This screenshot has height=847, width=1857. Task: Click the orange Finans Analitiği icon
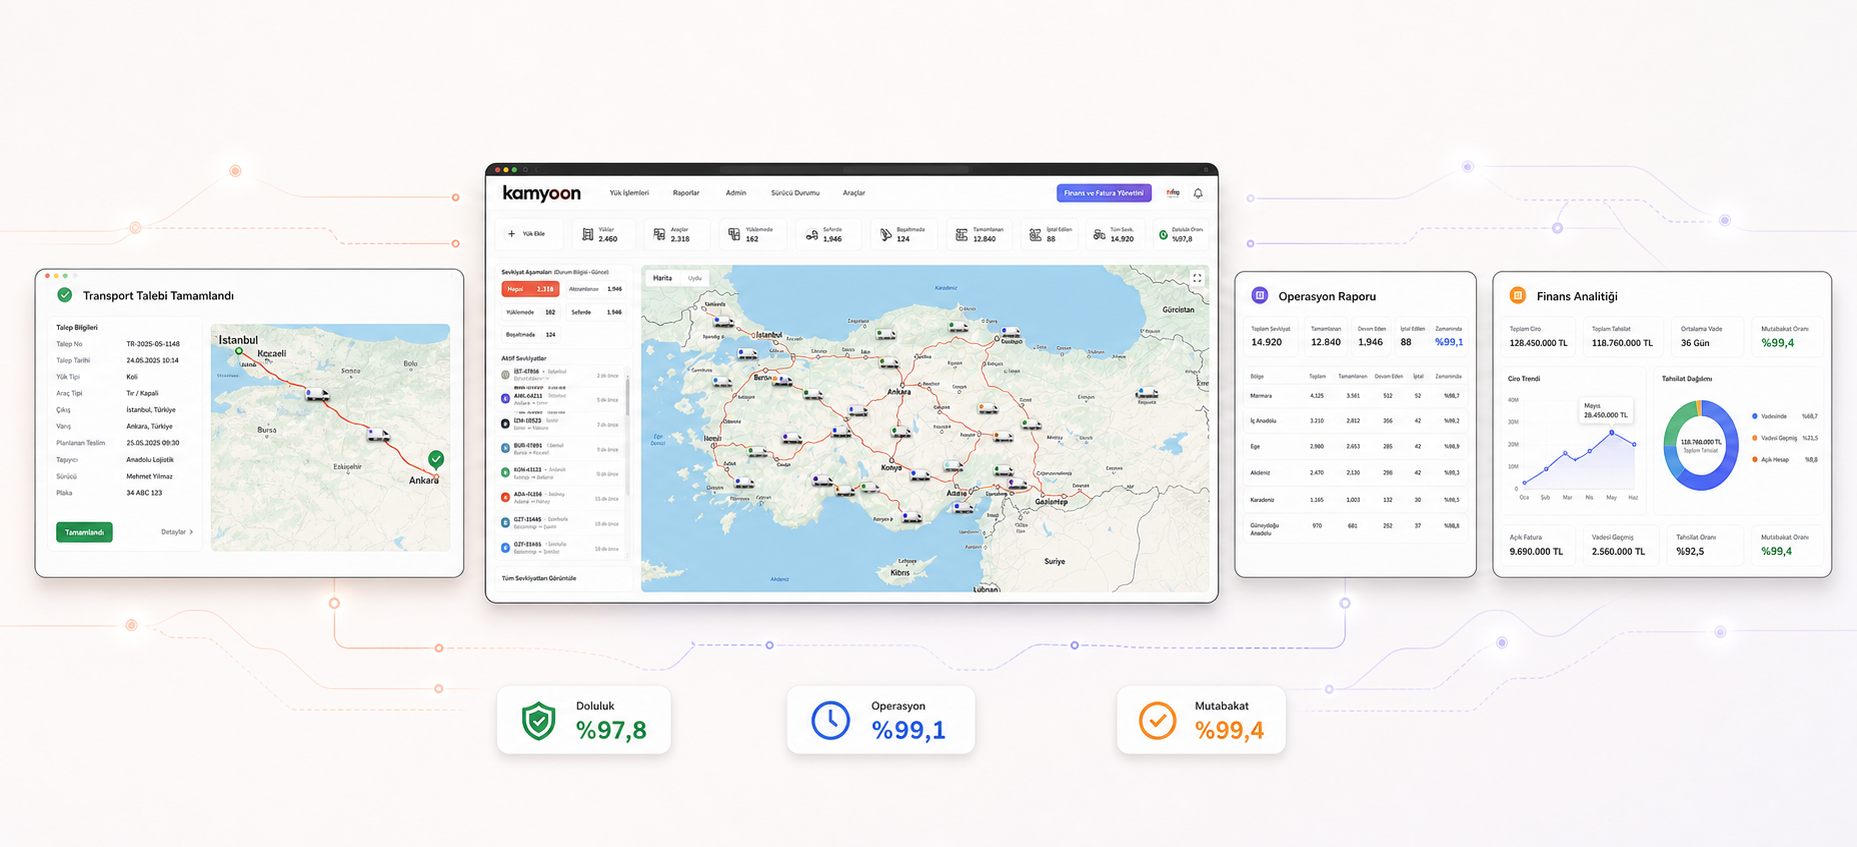coord(1518,295)
